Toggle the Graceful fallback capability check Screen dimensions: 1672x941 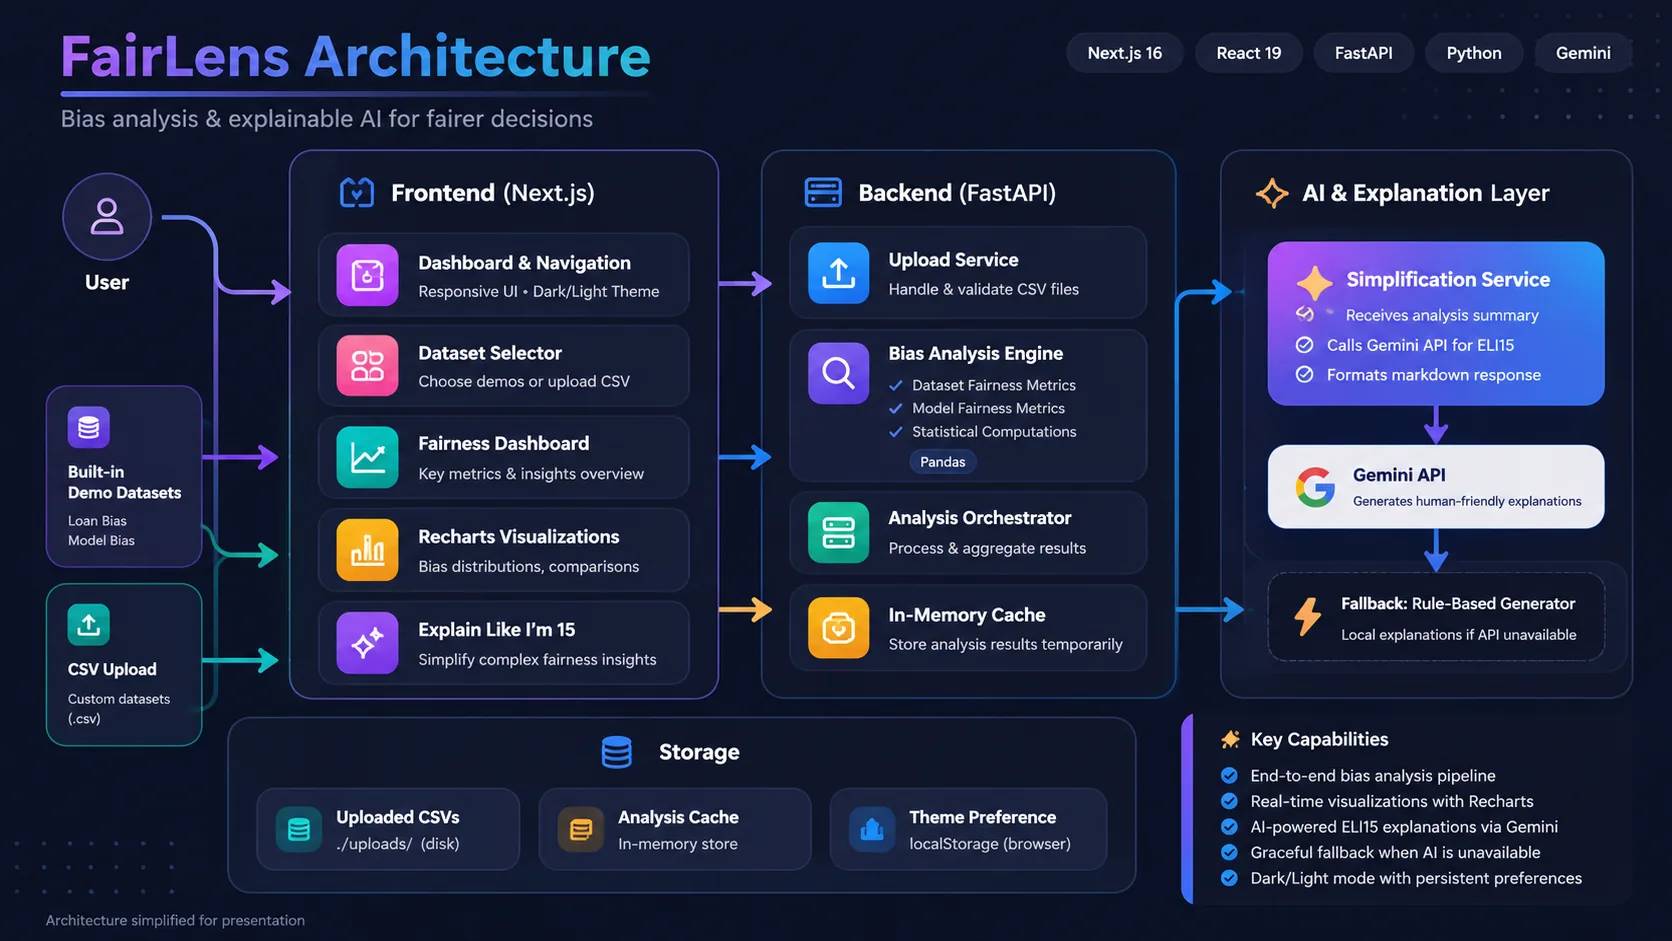[1230, 852]
